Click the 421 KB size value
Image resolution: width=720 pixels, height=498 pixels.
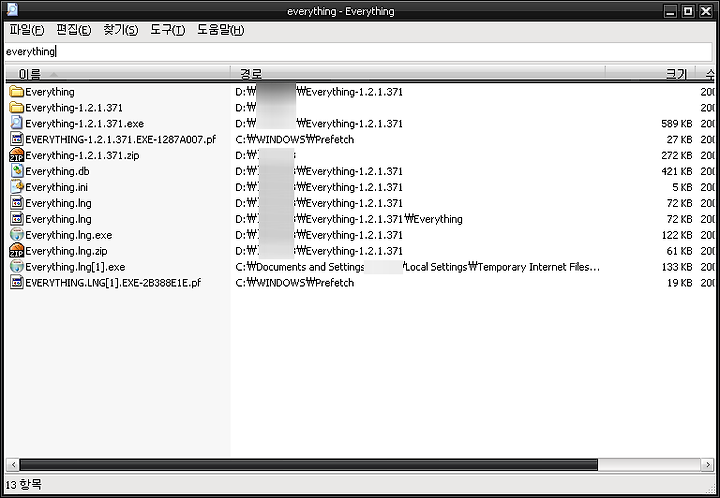pos(676,171)
